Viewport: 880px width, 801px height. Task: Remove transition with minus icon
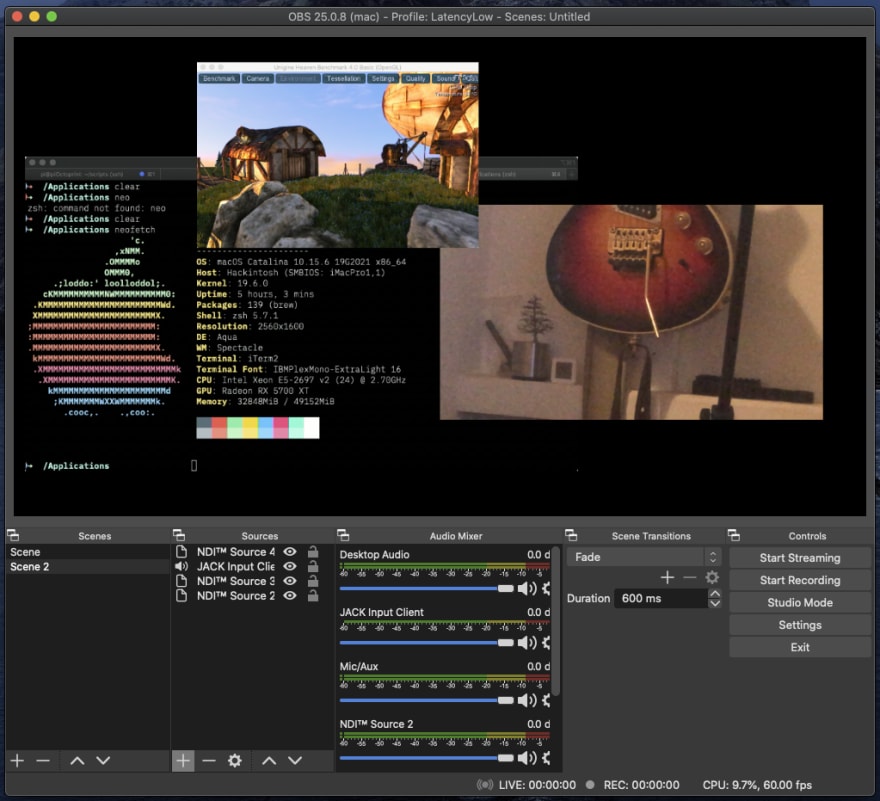click(x=690, y=577)
